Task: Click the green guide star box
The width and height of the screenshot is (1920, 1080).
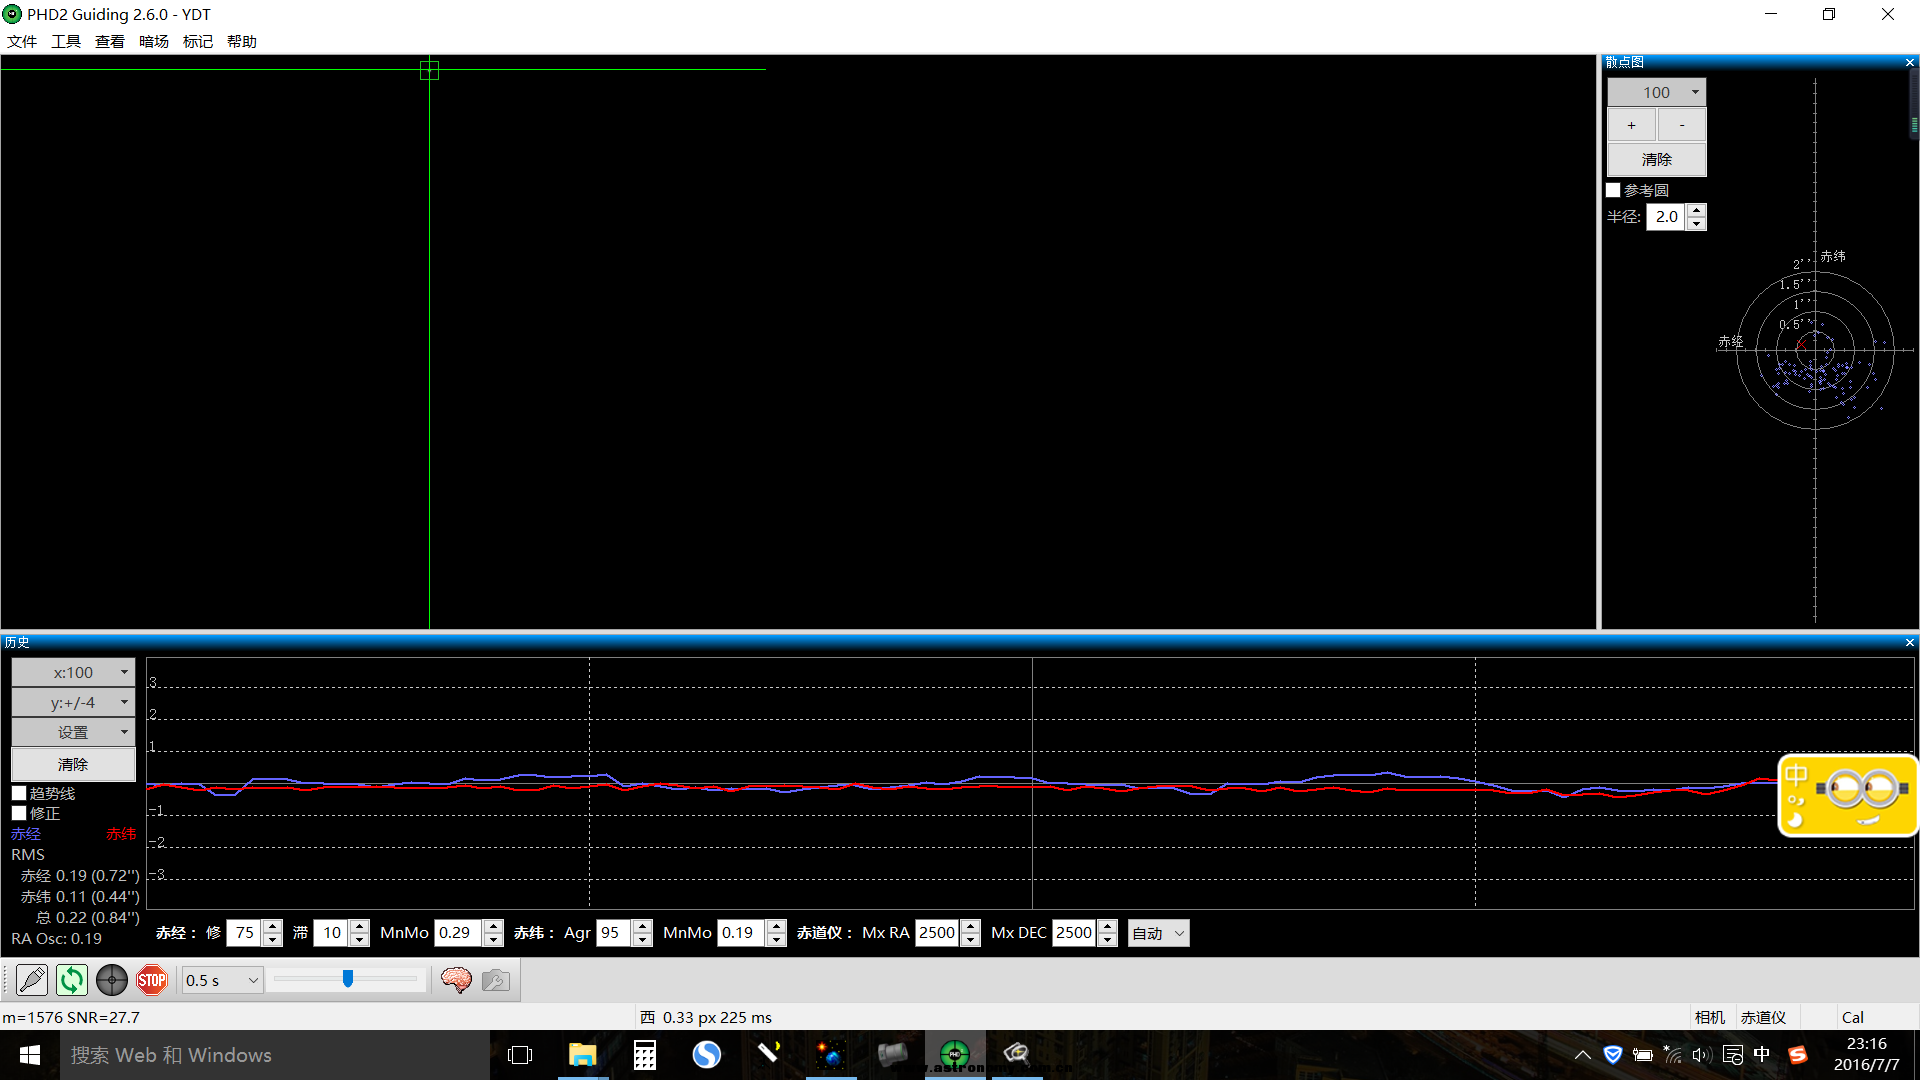Action: (x=430, y=70)
